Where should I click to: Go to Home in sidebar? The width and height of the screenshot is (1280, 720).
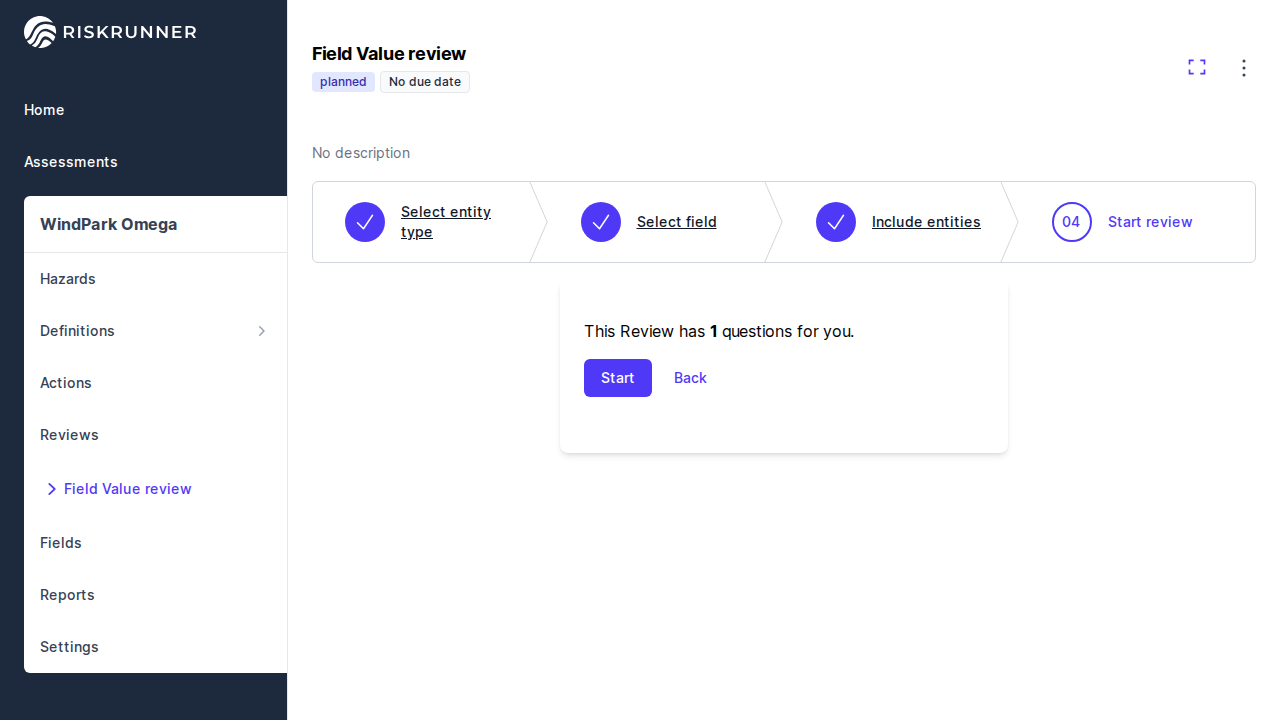pyautogui.click(x=44, y=110)
